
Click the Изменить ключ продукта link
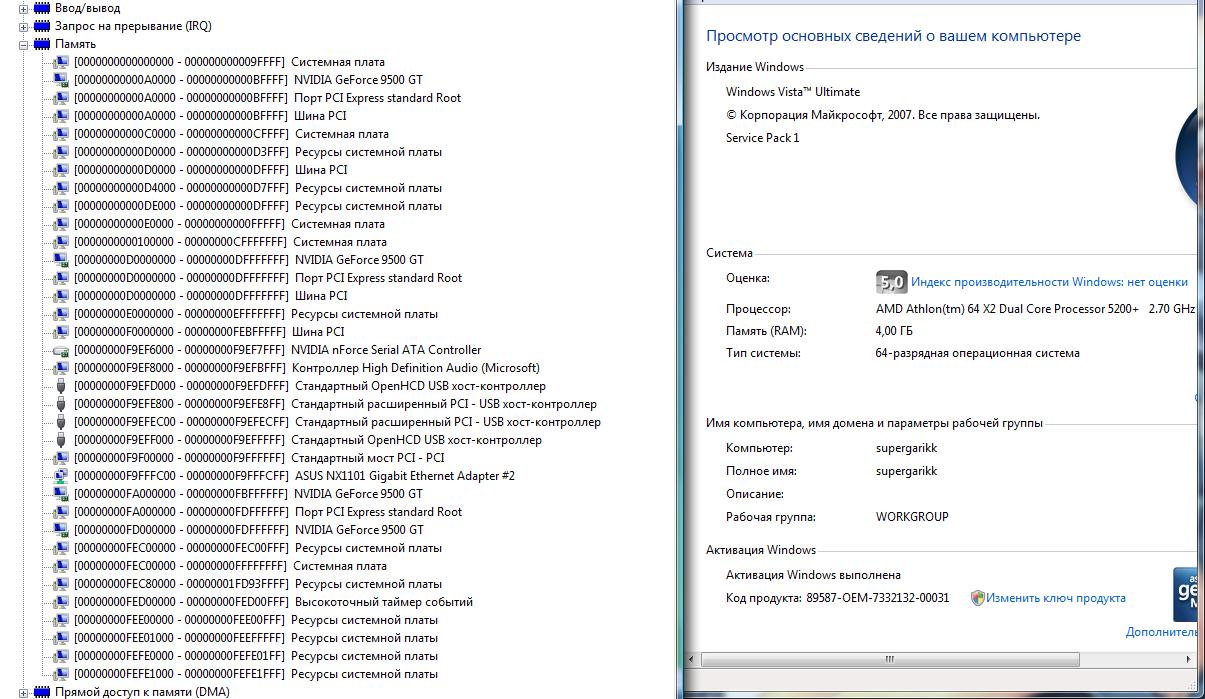pyautogui.click(x=1056, y=598)
